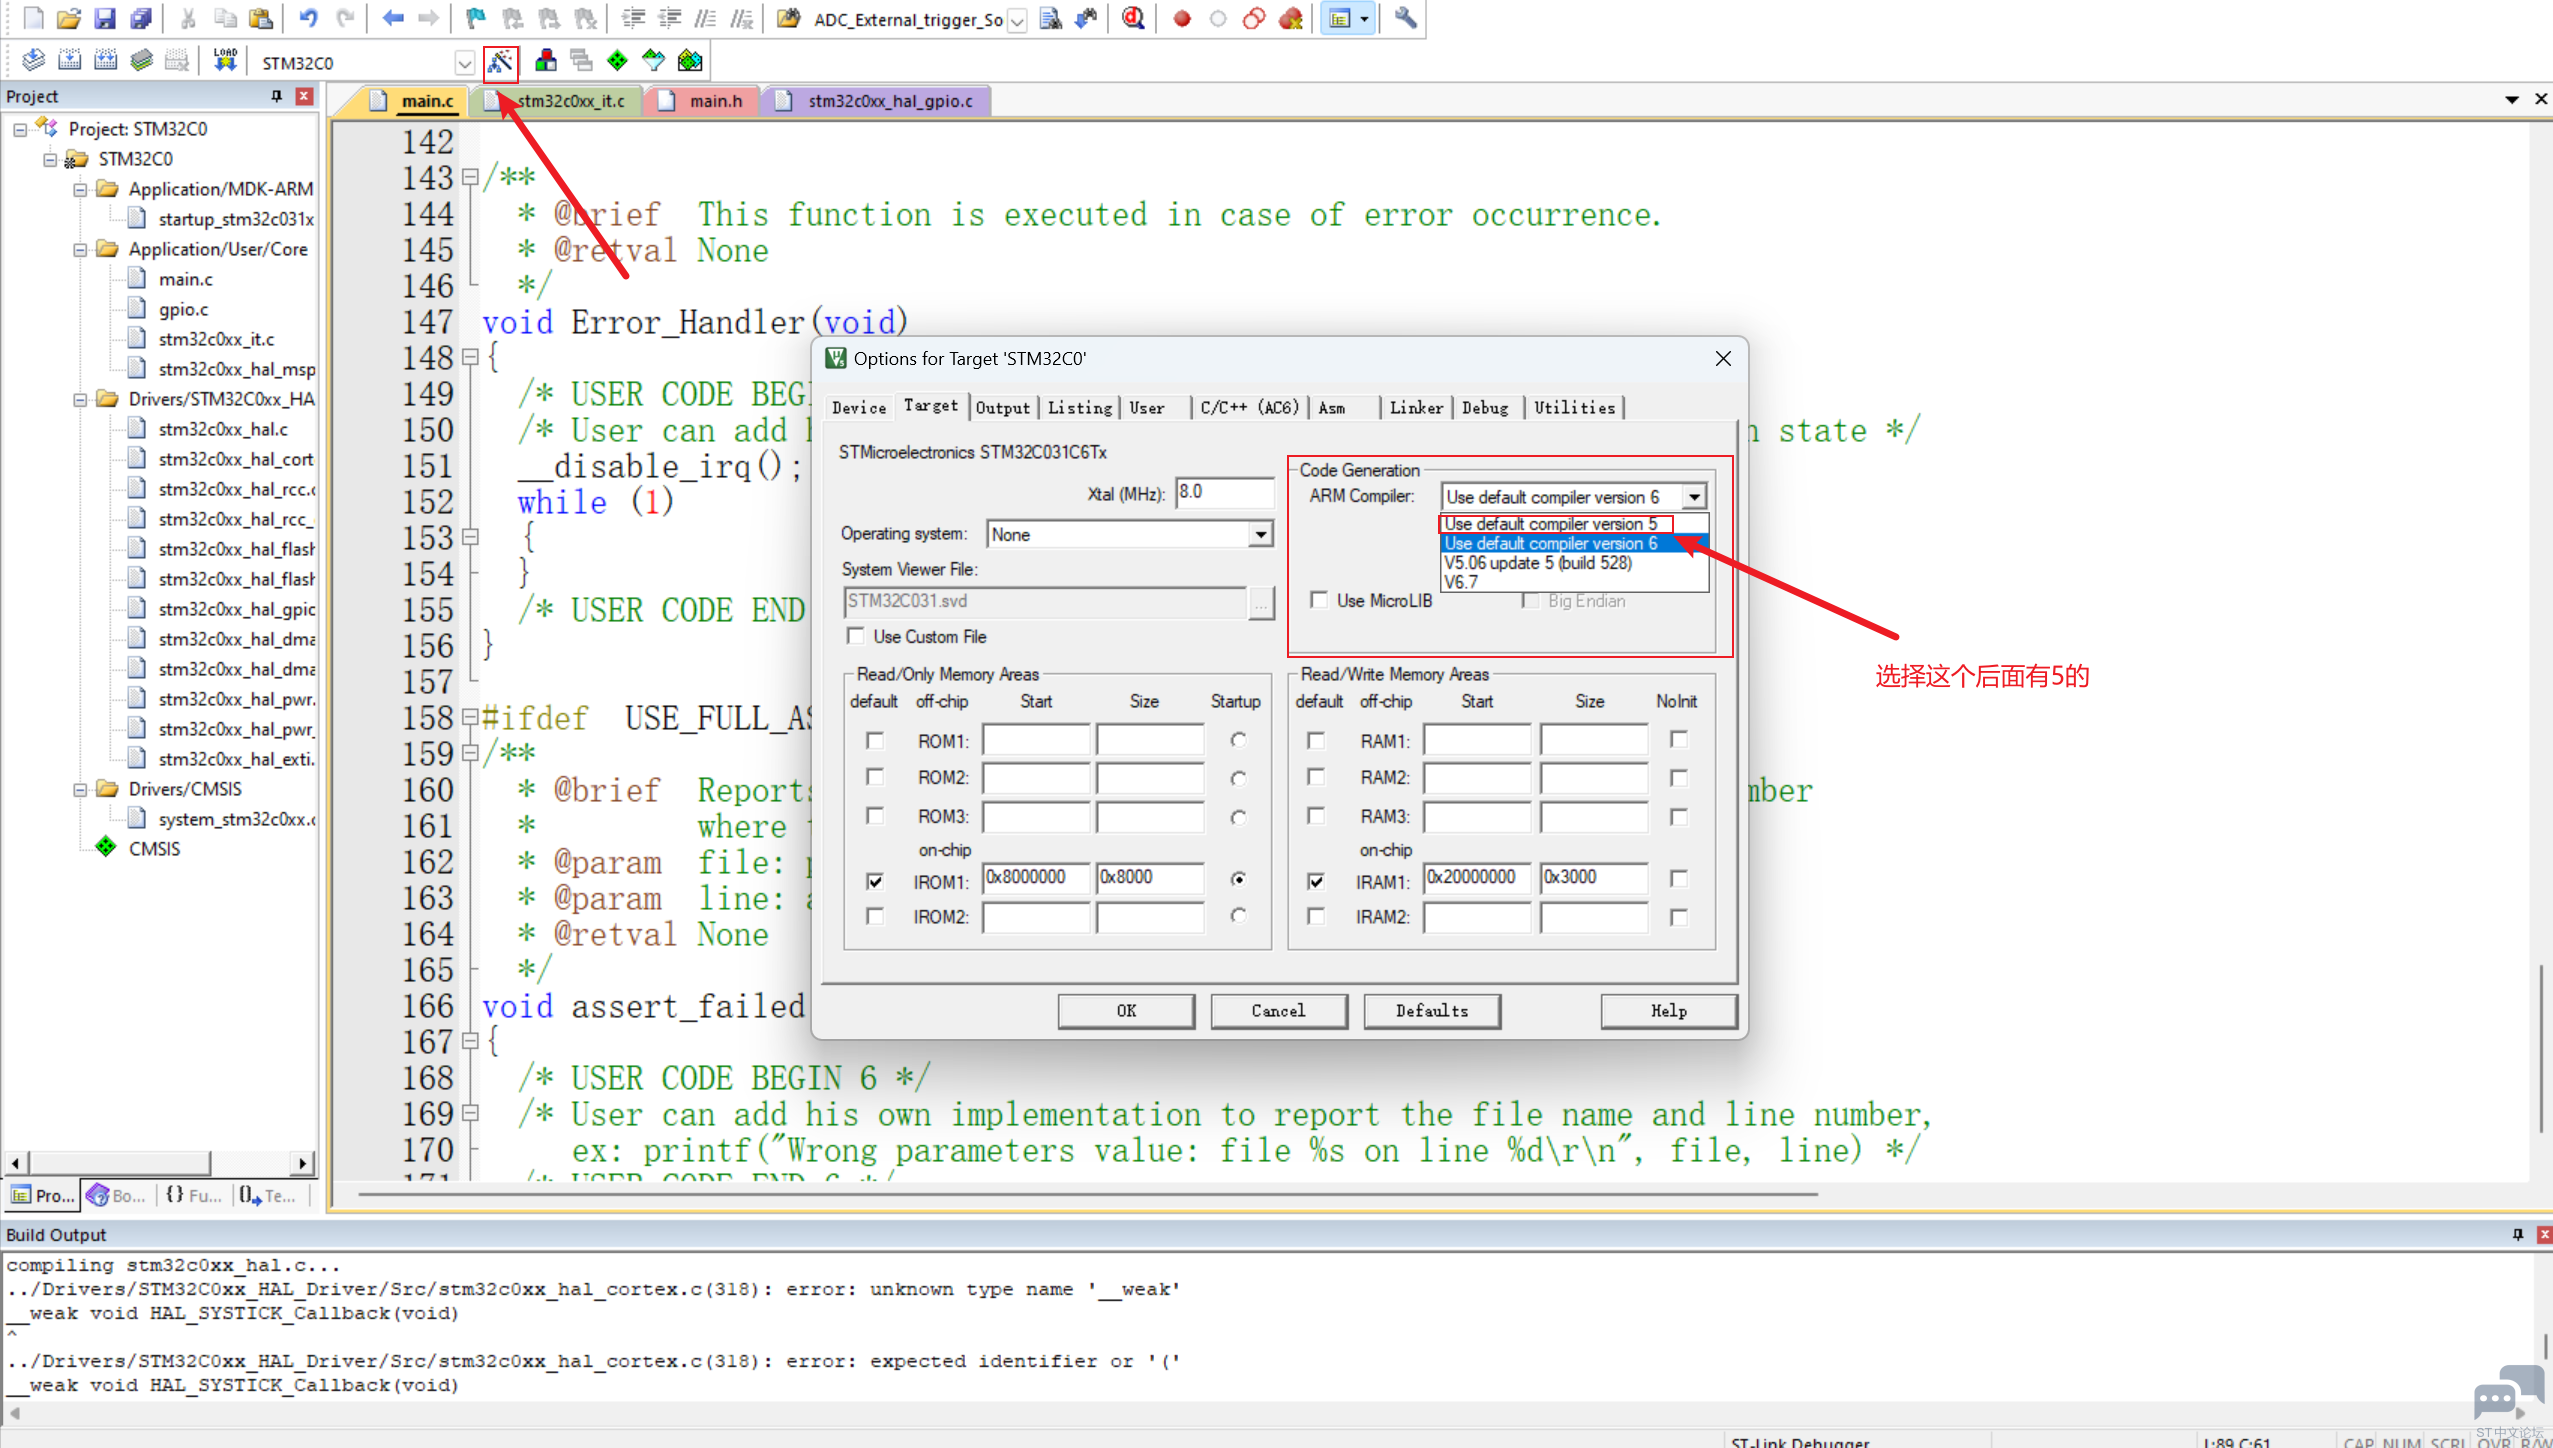Open the Configuration wrench

[x=1405, y=18]
